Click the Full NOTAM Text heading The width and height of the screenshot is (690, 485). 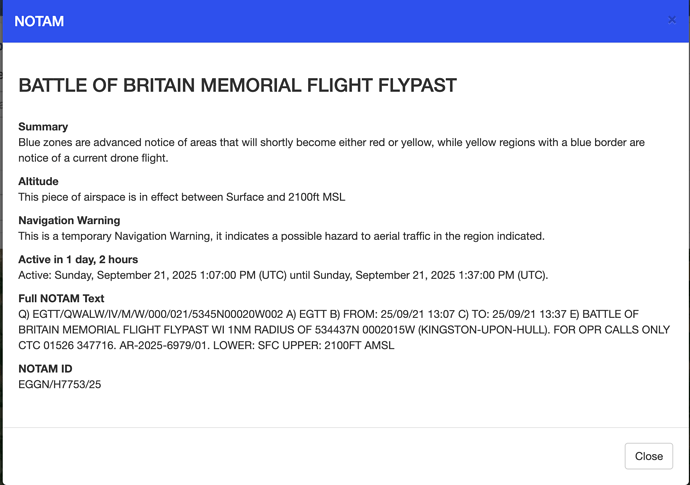coord(61,298)
